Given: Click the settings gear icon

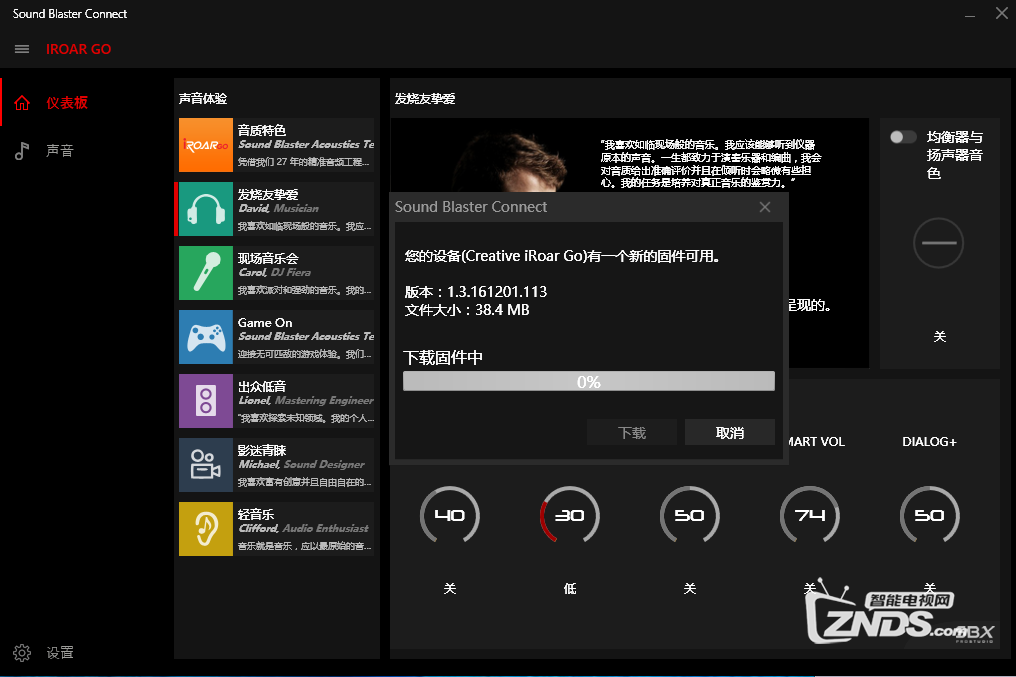Looking at the screenshot, I should [x=22, y=652].
